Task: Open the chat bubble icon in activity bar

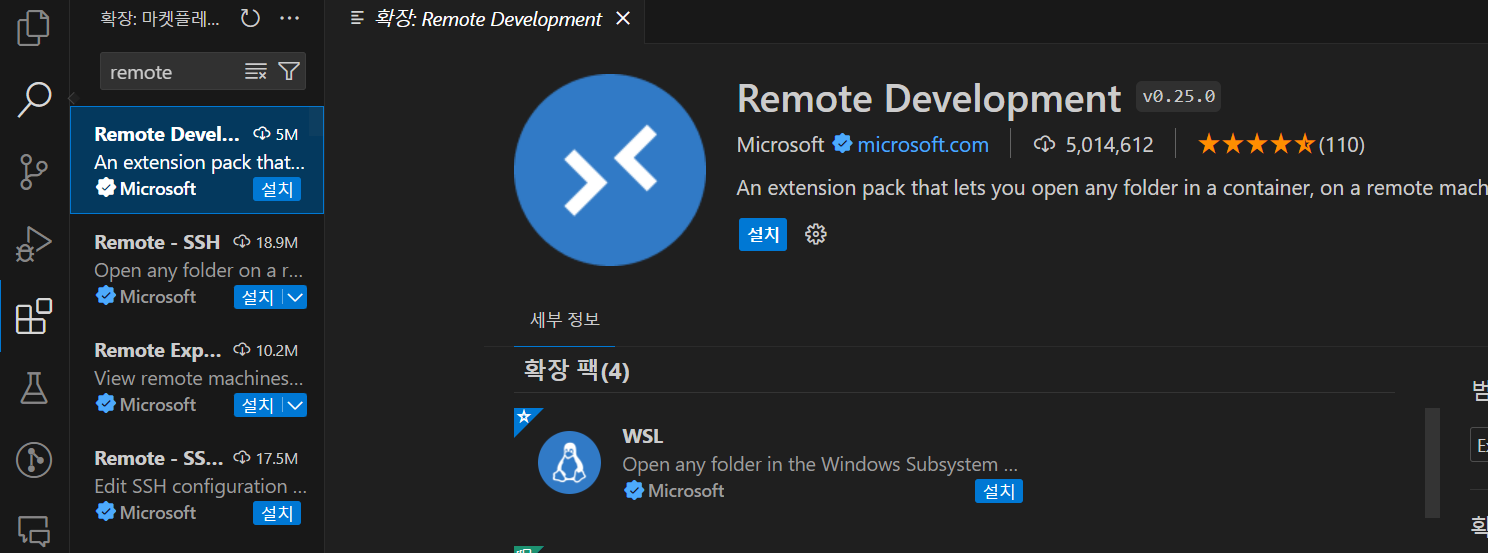Action: point(34,530)
